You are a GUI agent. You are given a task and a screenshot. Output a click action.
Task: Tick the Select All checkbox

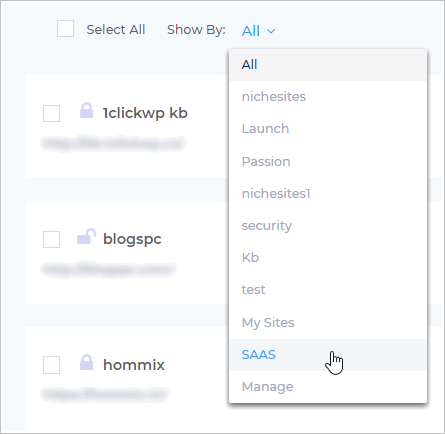pyautogui.click(x=65, y=28)
